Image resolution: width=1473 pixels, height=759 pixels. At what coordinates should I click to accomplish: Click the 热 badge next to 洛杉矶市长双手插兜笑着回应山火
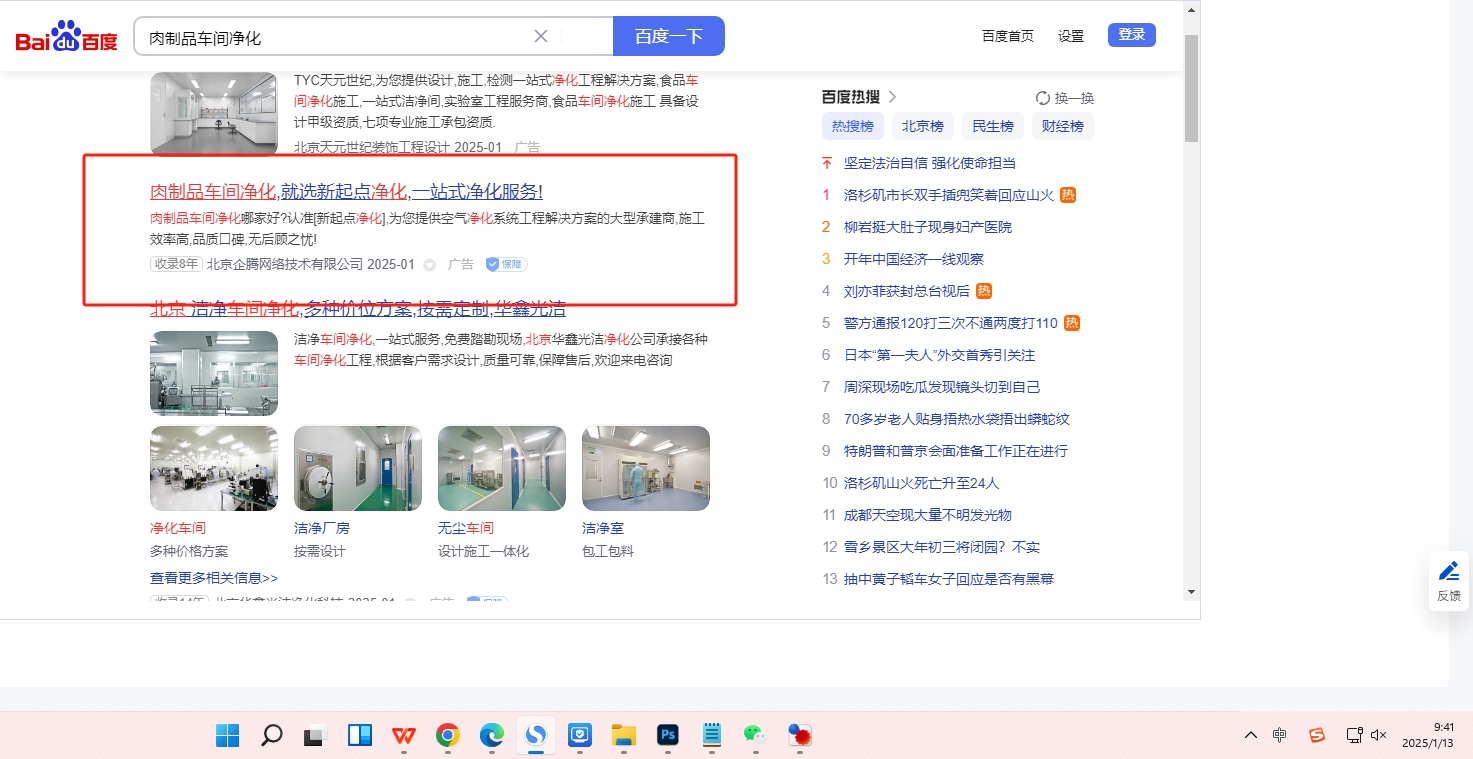tap(1068, 195)
